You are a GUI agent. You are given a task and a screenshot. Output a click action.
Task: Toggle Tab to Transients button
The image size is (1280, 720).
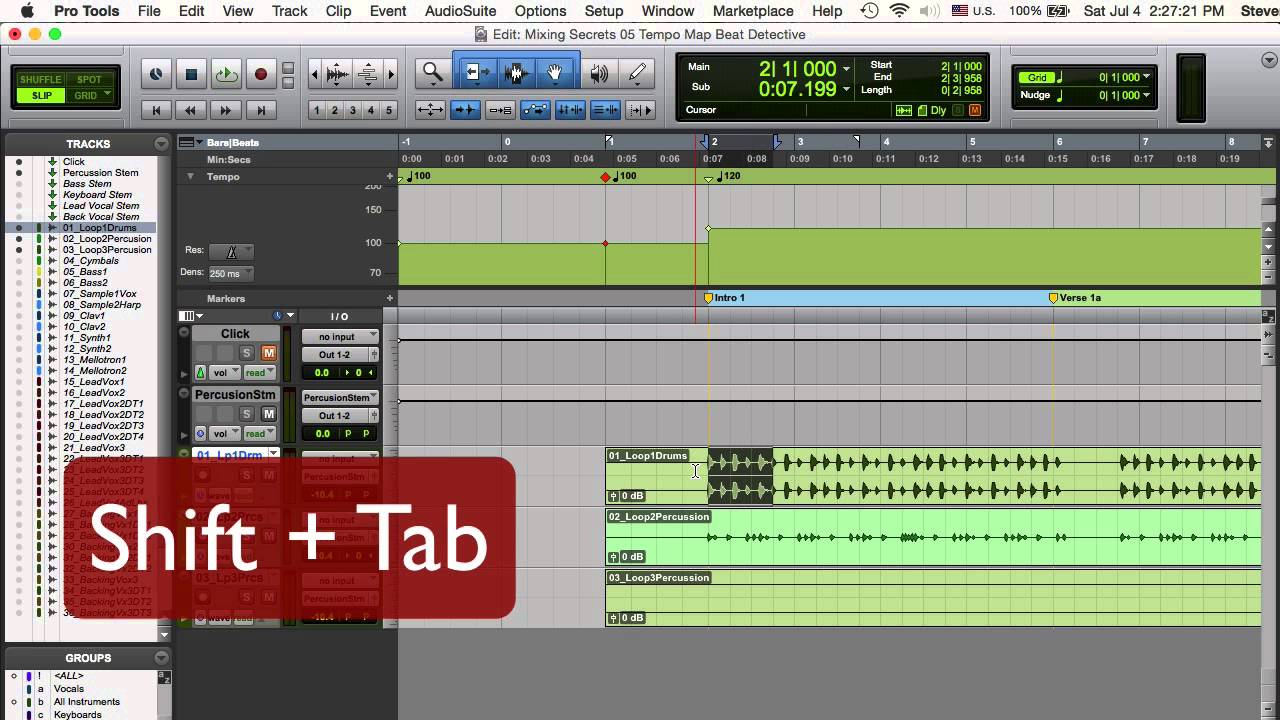[x=465, y=110]
